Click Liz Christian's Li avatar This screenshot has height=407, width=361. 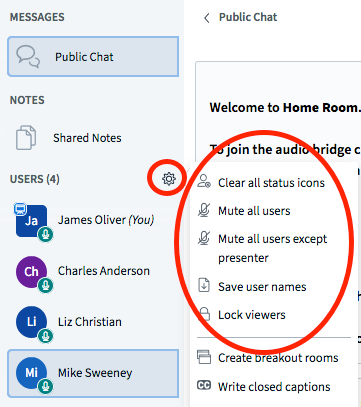(x=31, y=322)
